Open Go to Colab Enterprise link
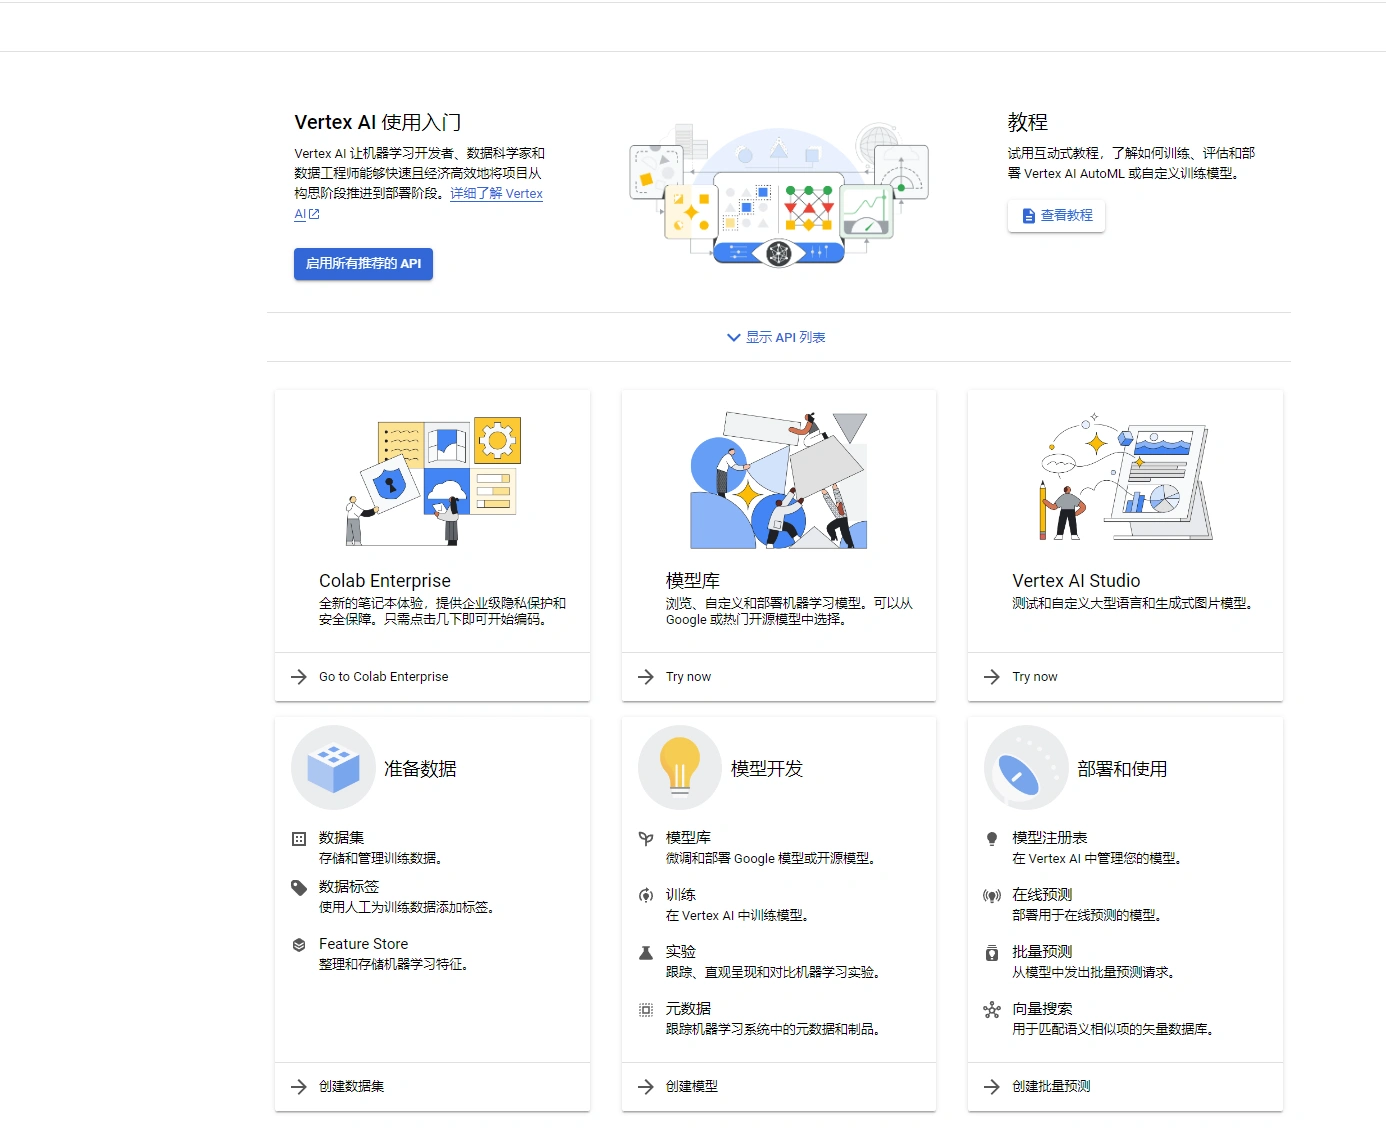 (384, 677)
